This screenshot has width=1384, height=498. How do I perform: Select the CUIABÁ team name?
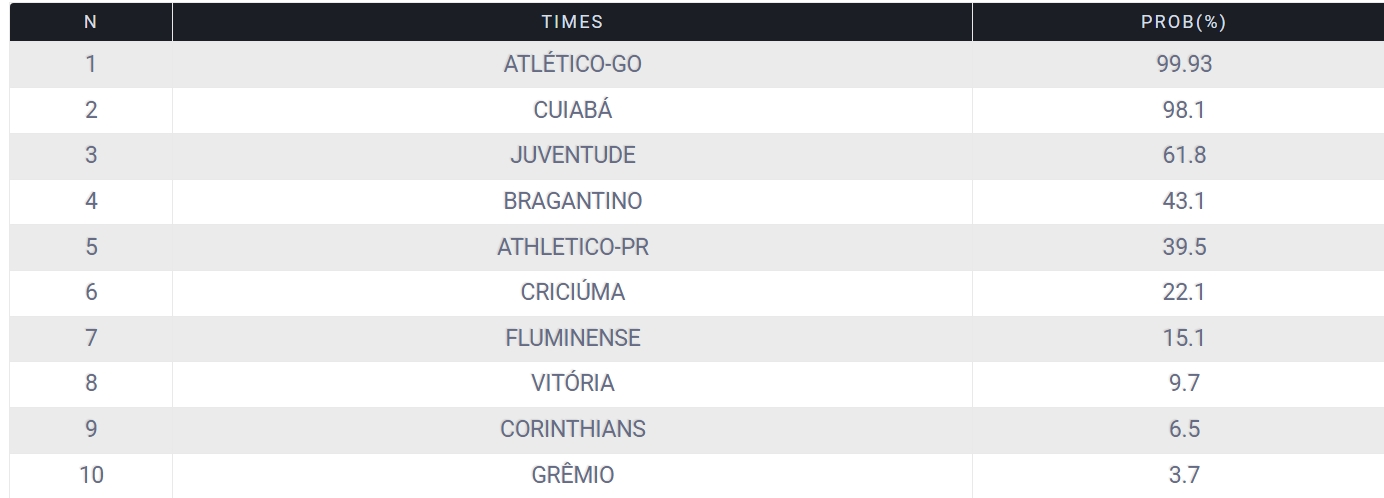572,110
